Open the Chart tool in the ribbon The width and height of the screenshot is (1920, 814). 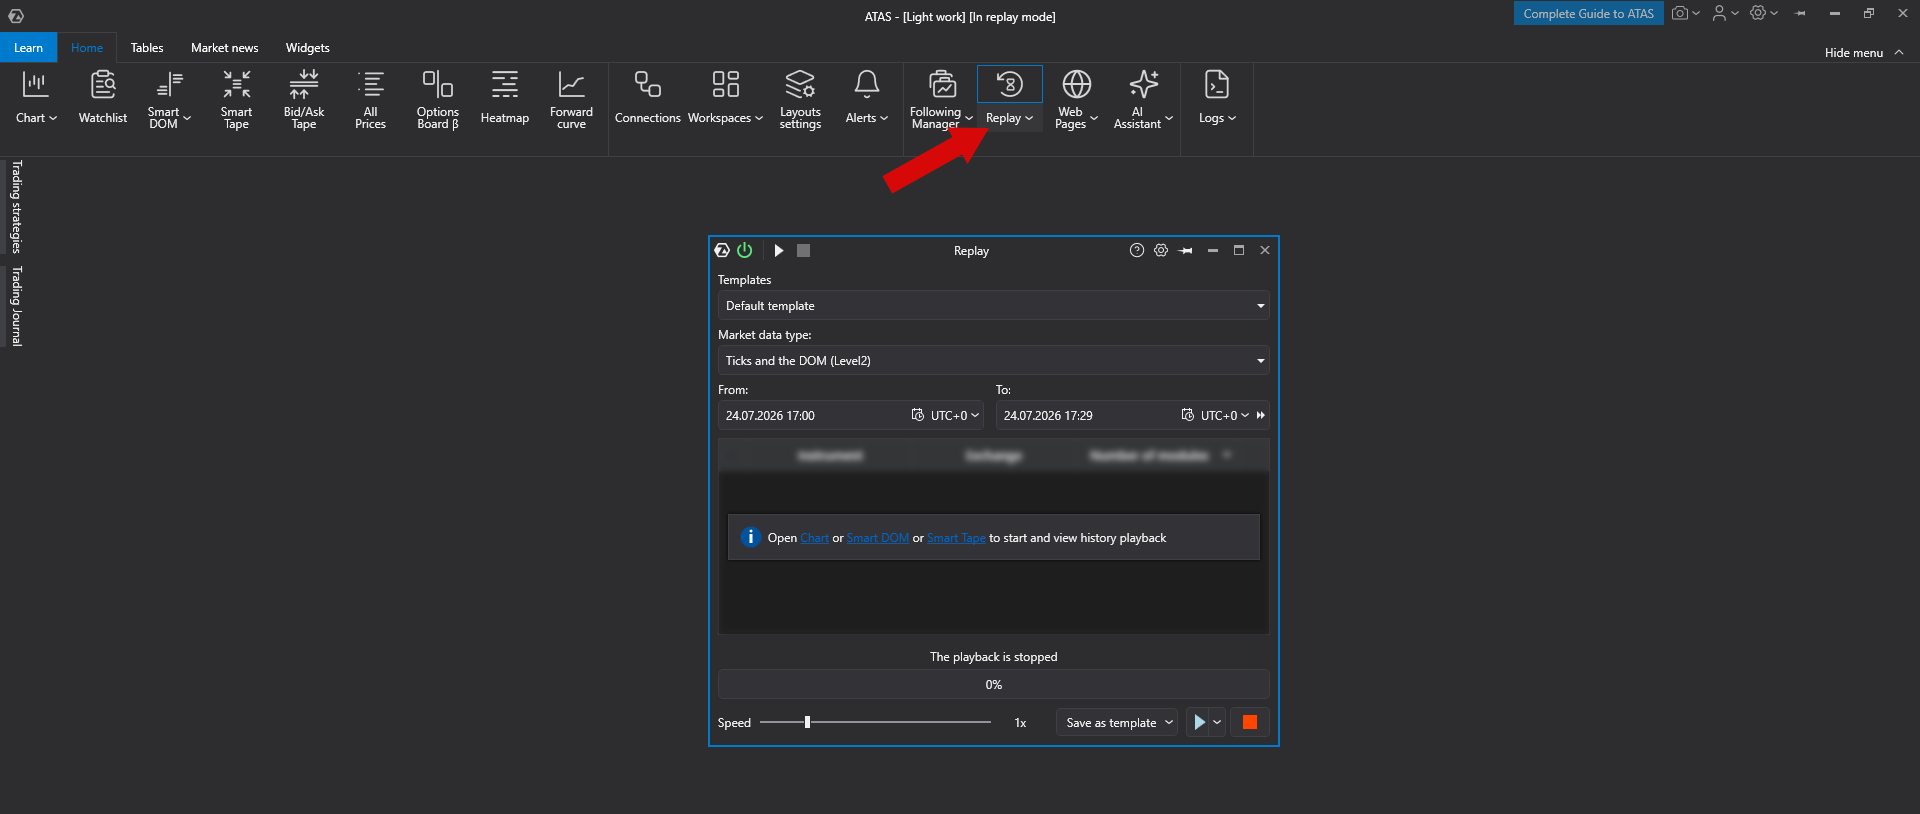[x=36, y=97]
